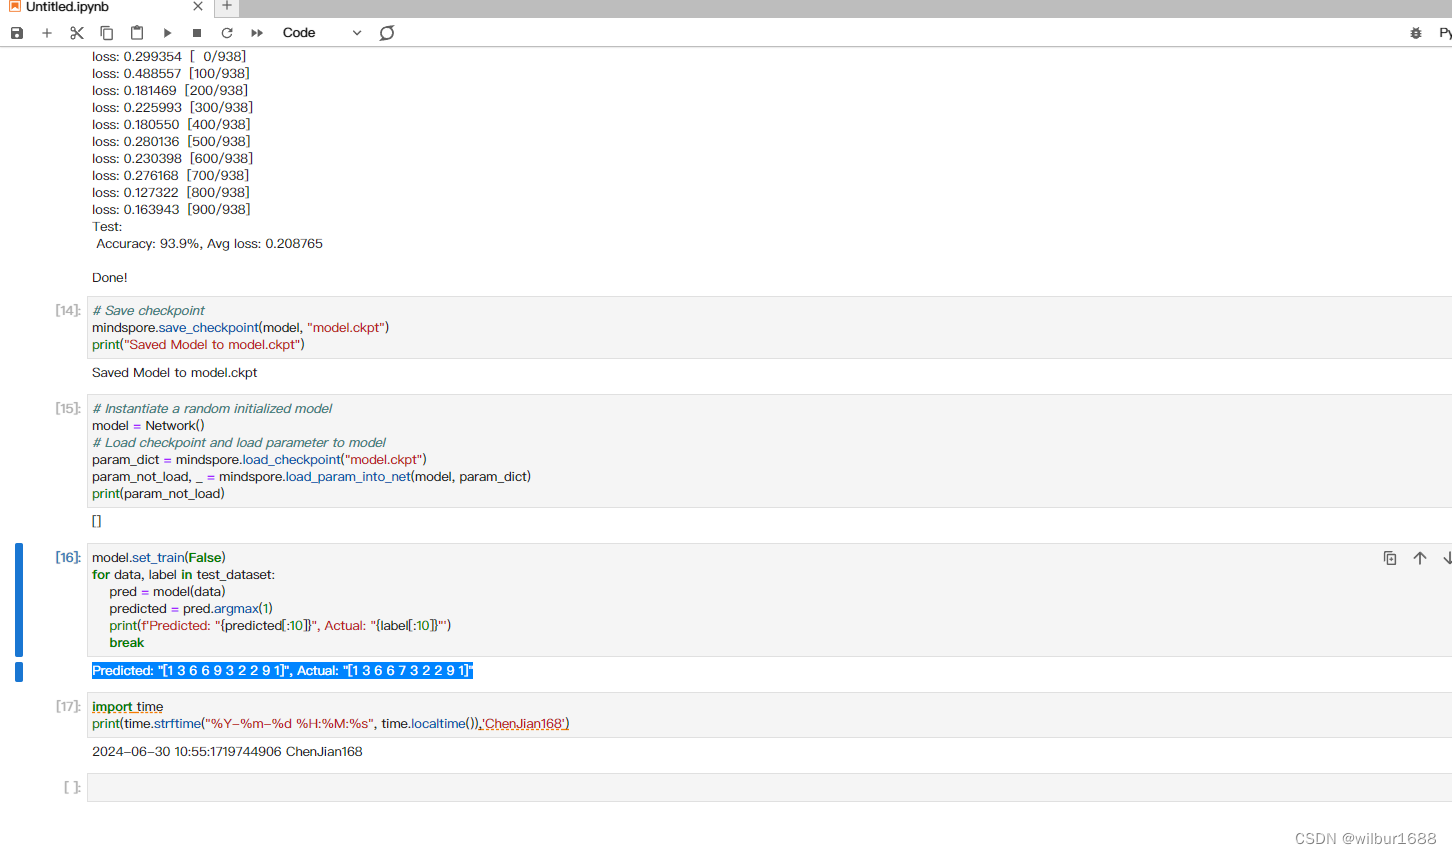This screenshot has height=854, width=1452.
Task: Click the circular render icon next to Code
Action: (387, 33)
